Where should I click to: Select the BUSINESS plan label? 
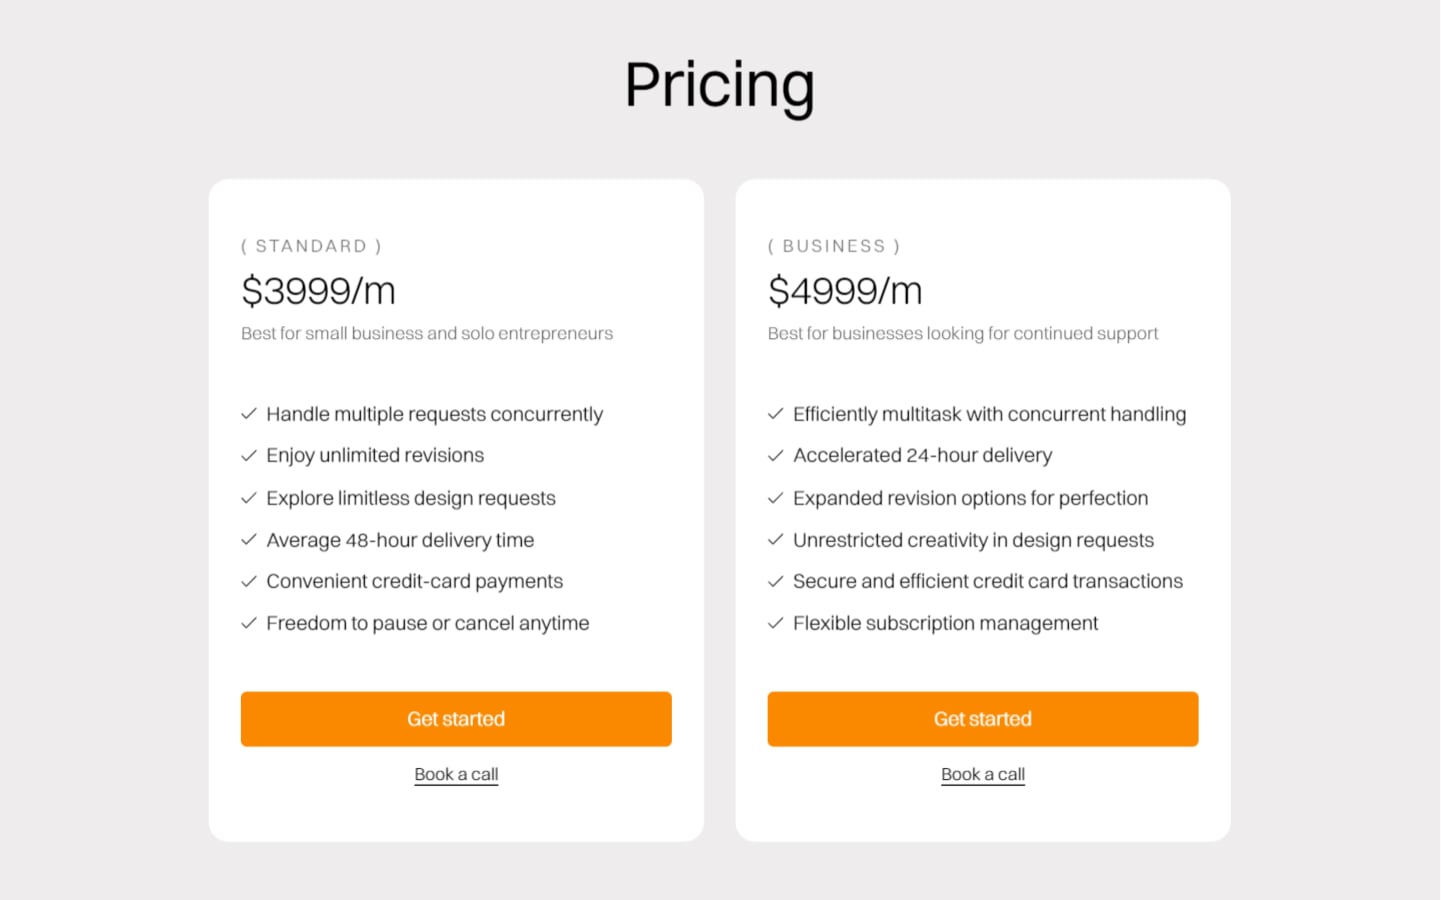click(834, 245)
